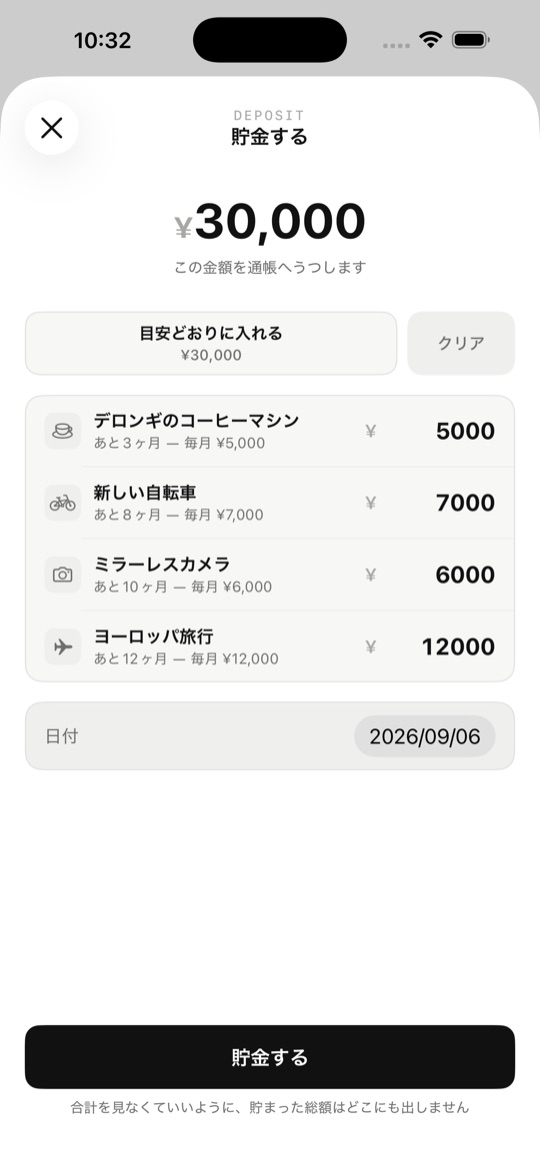This screenshot has height=1173, width=540.
Task: Select the ヨーロッパ旅行 goal title
Action: (x=153, y=637)
